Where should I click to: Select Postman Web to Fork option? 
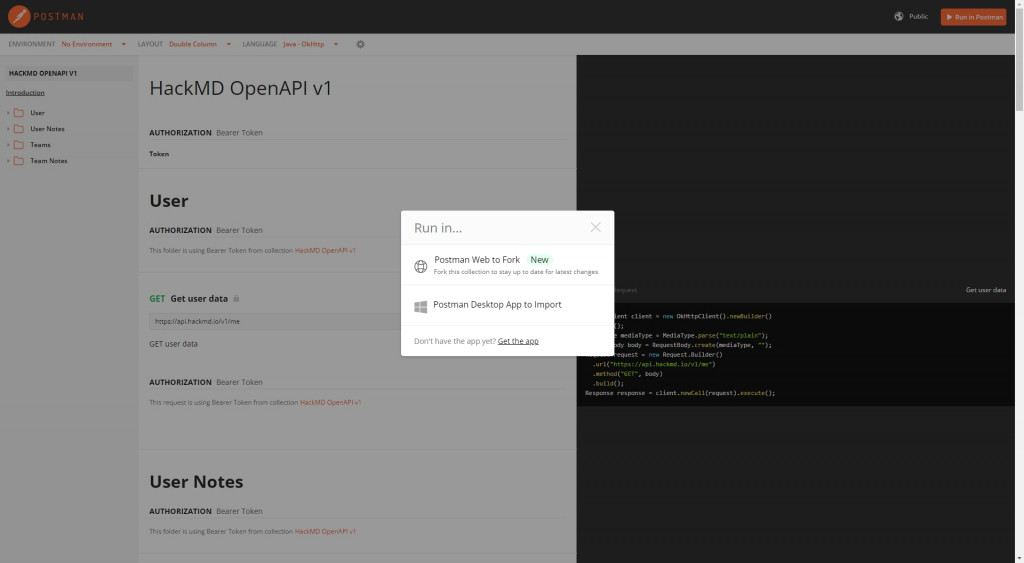[507, 265]
